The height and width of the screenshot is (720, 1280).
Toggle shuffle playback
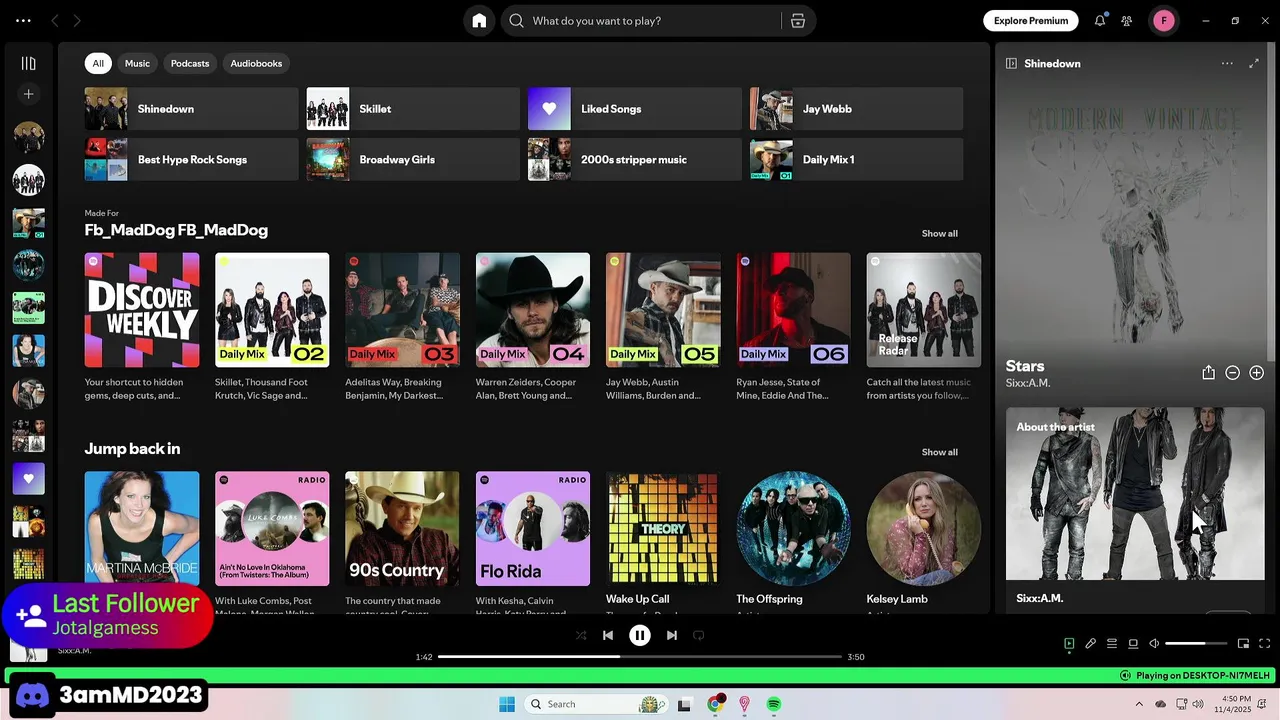(581, 635)
